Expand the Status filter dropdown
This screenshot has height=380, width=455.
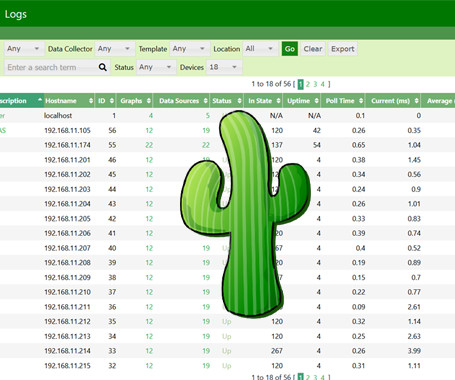156,67
